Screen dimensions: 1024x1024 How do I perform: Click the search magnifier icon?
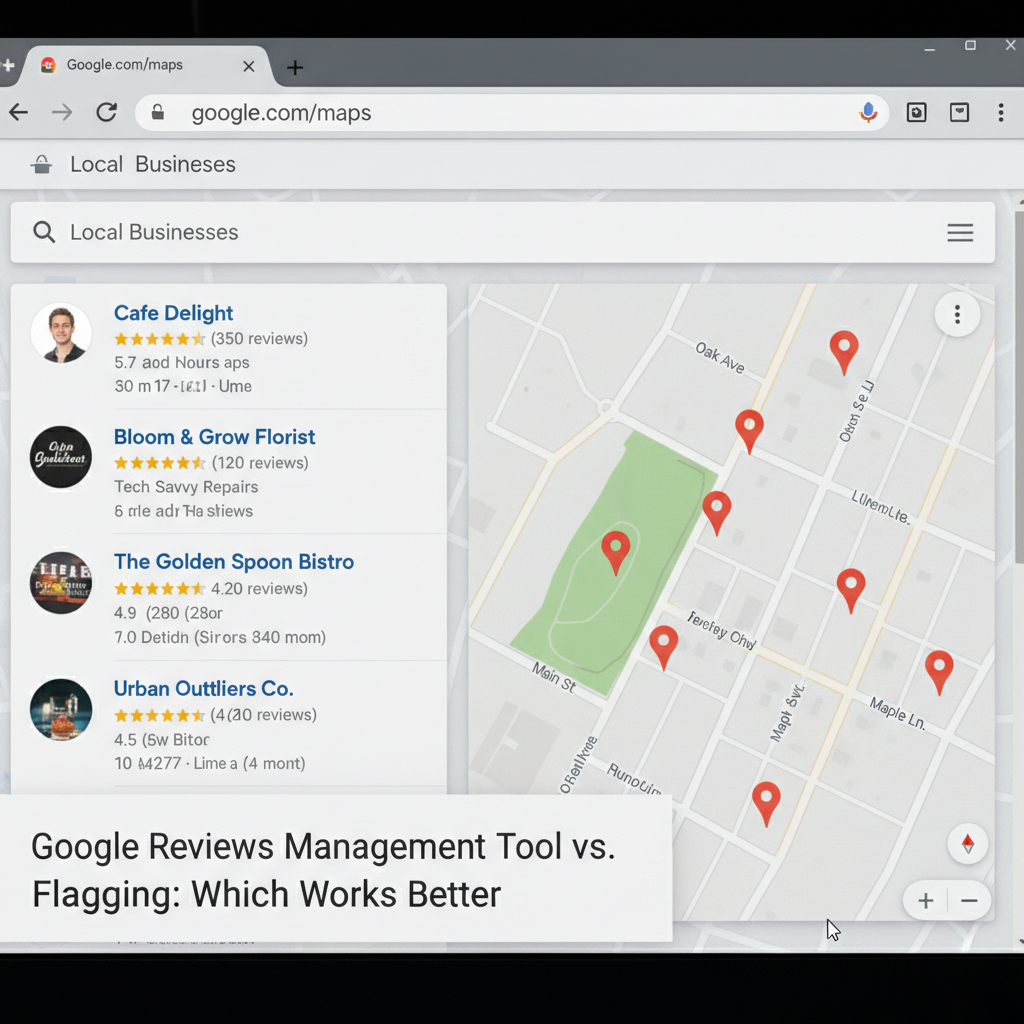coord(44,232)
